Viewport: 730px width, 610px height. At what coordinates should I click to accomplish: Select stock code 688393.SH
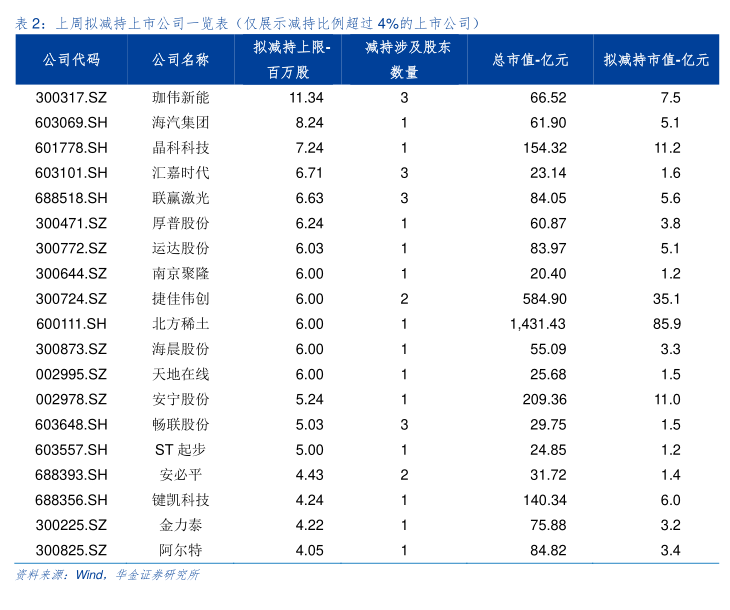pos(71,475)
